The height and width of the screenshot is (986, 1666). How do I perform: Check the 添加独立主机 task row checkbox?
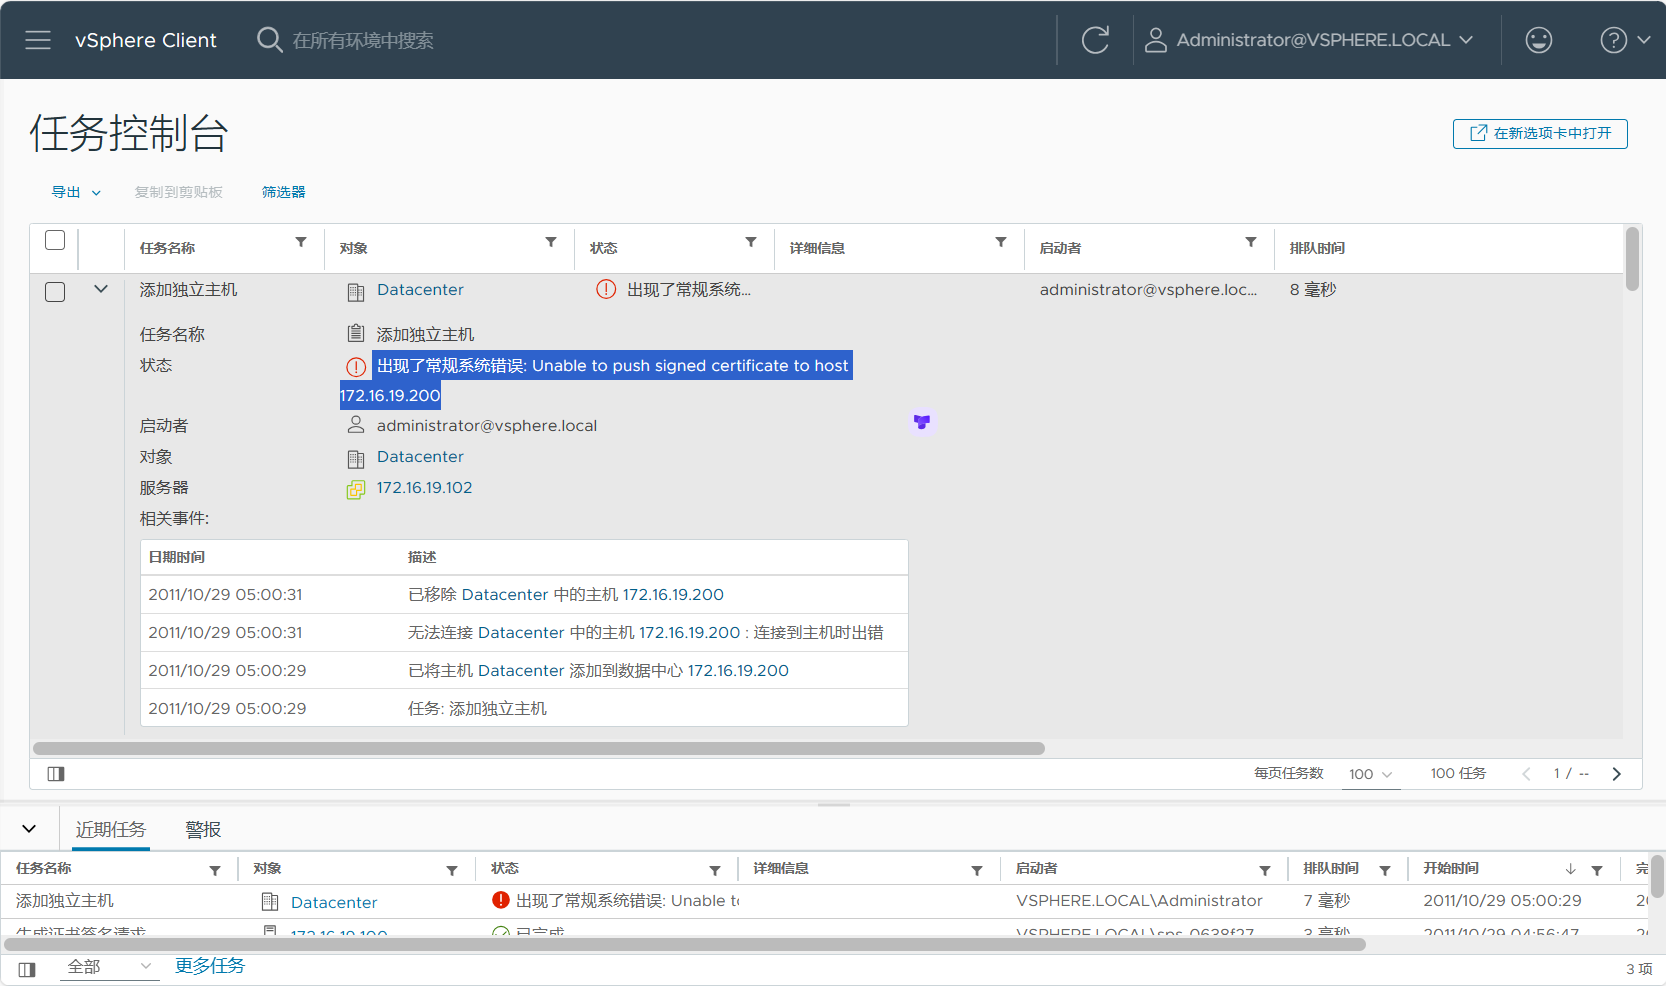point(55,292)
